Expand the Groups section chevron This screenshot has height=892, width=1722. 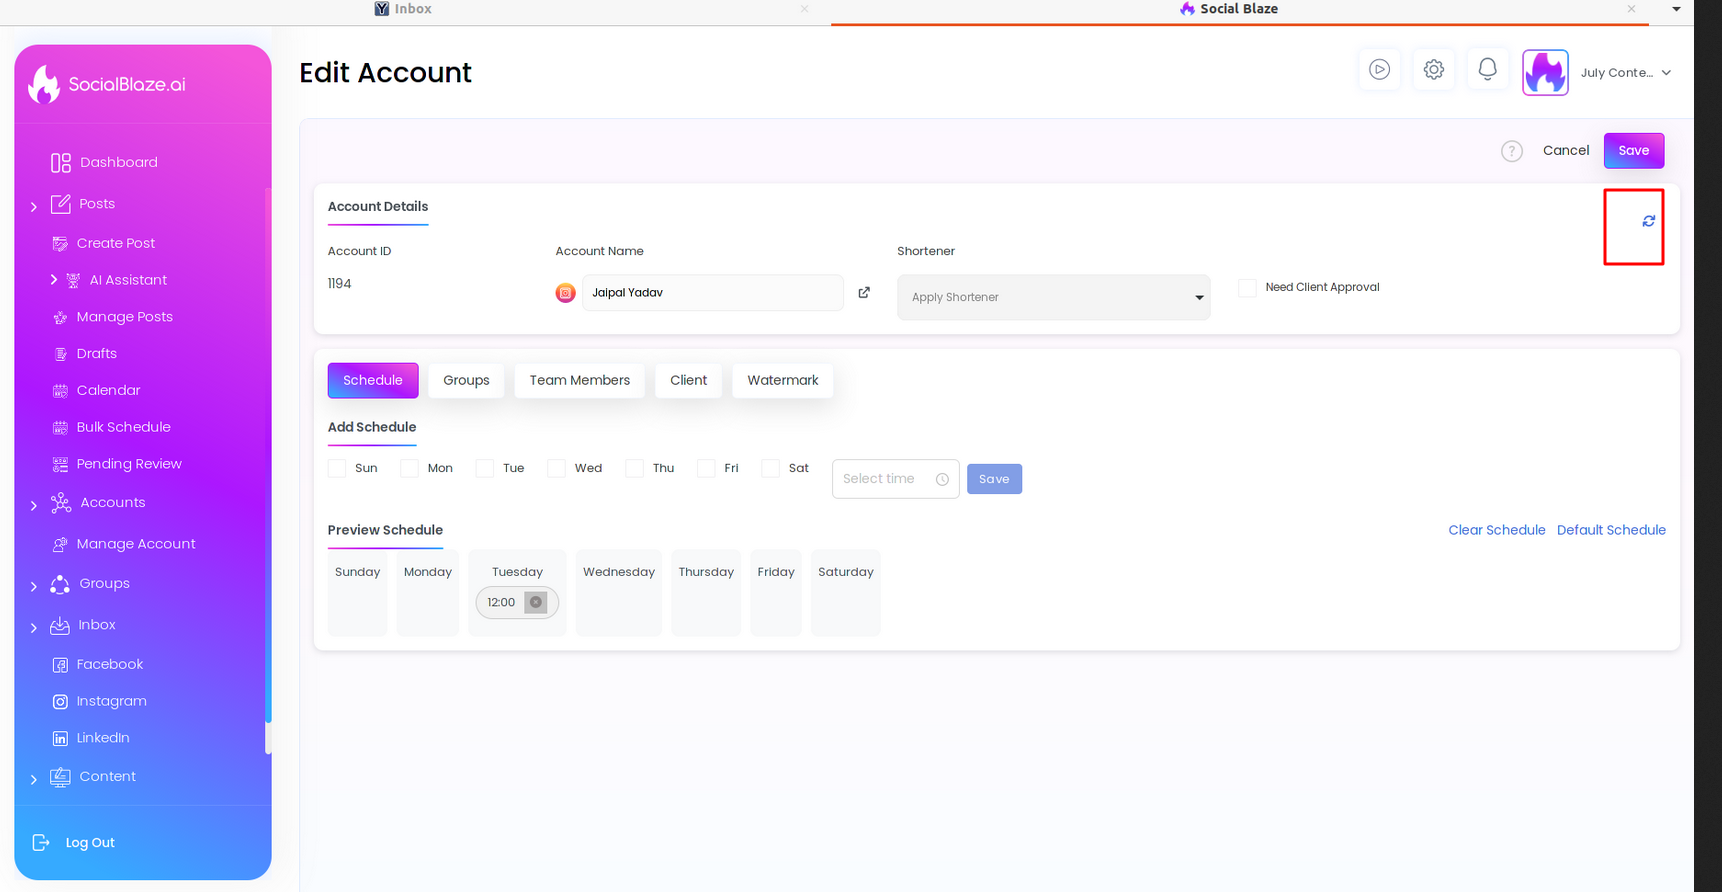point(34,587)
